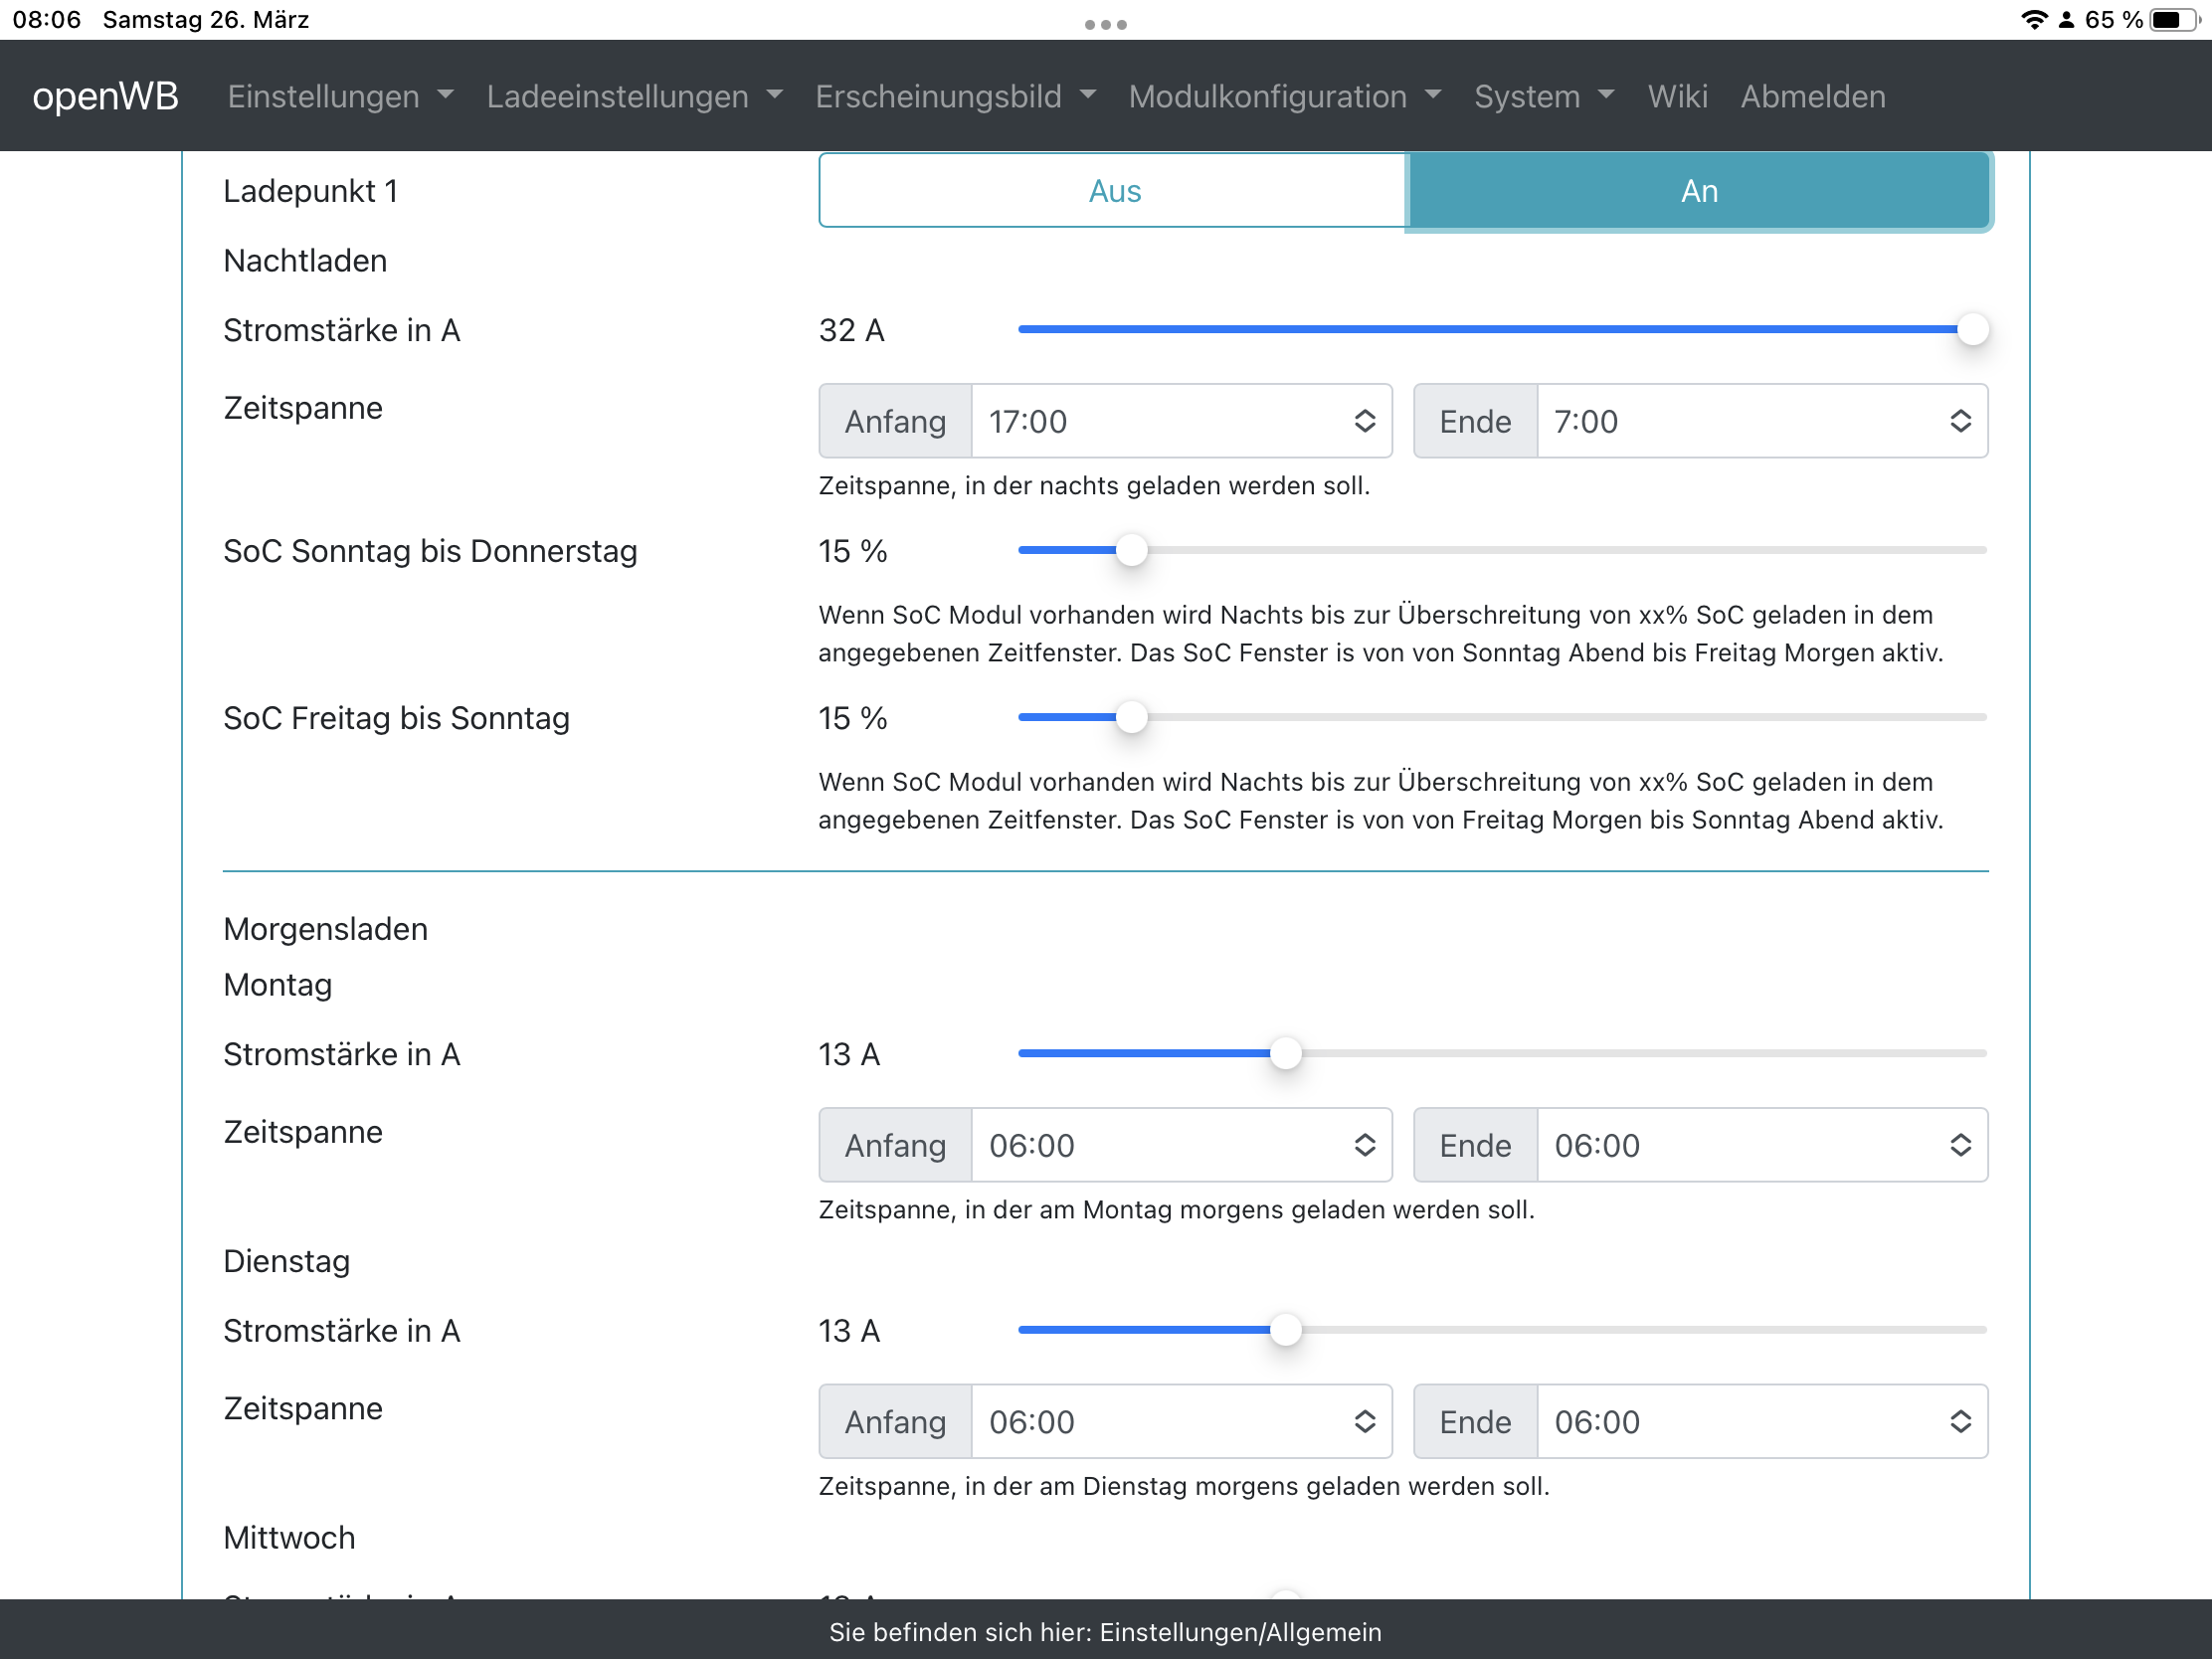Click Montag Anfang 06:00 stepper arrows
Image resolution: width=2212 pixels, height=1659 pixels.
pos(1364,1145)
